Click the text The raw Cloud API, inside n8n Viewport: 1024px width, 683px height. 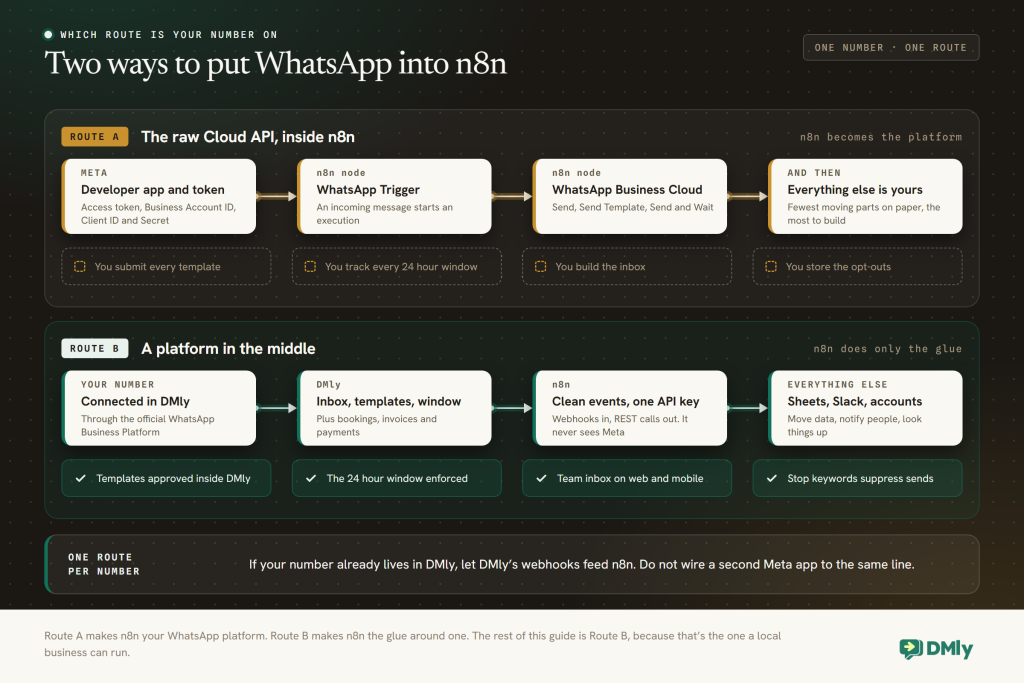(x=248, y=136)
